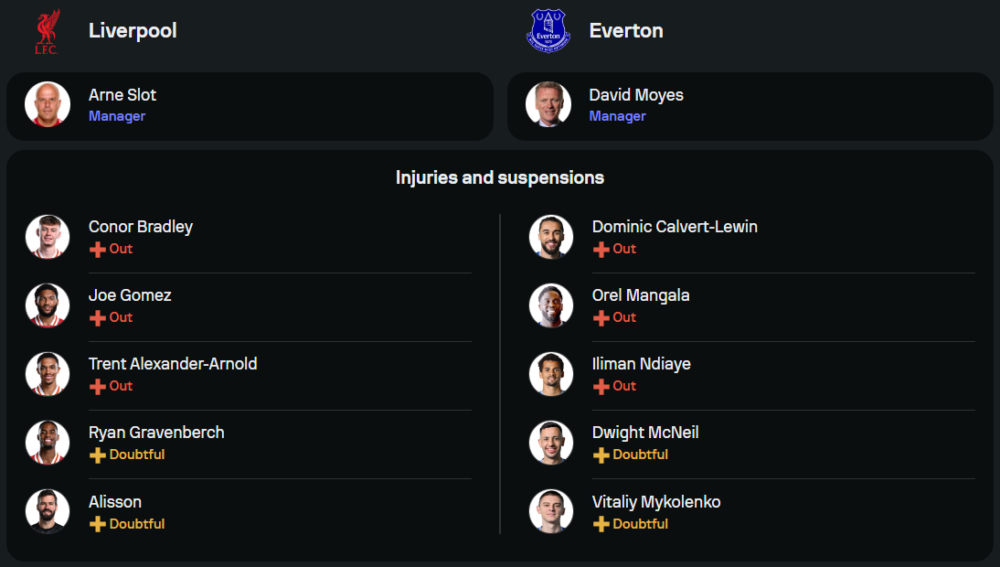Select Trent Alexander-Arnold's player avatar

pos(47,374)
